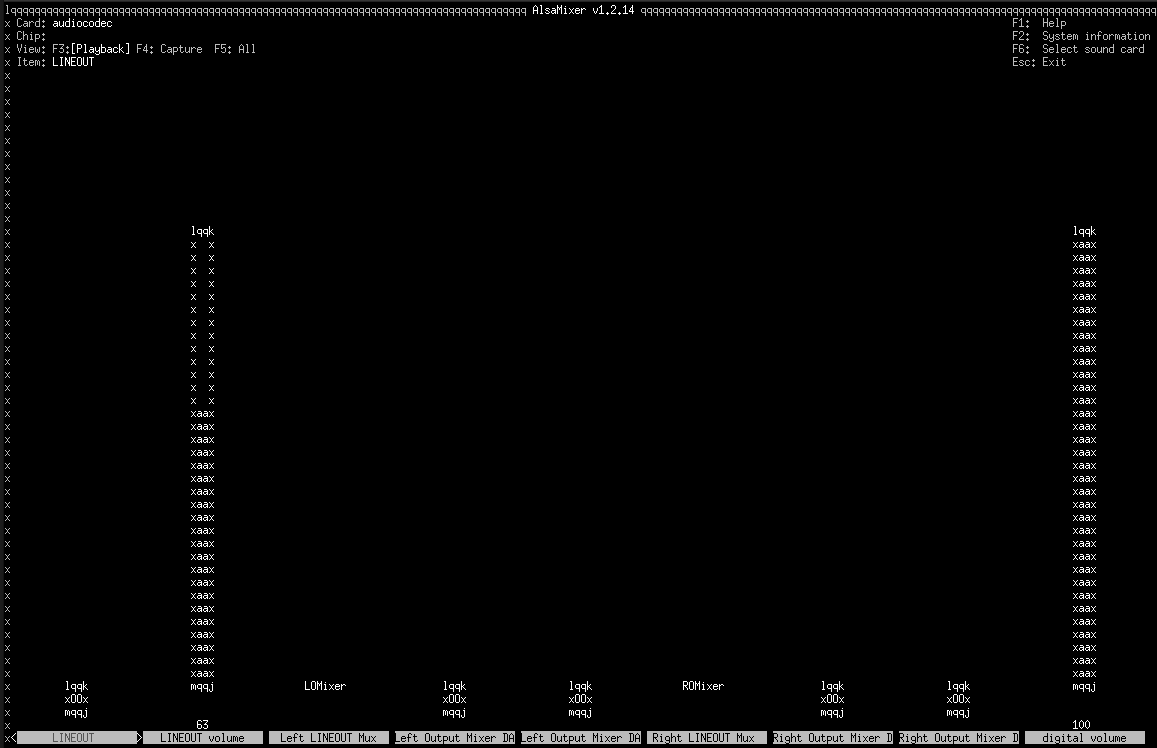Toggle the last Right Output Mixer switch

pos(958,700)
